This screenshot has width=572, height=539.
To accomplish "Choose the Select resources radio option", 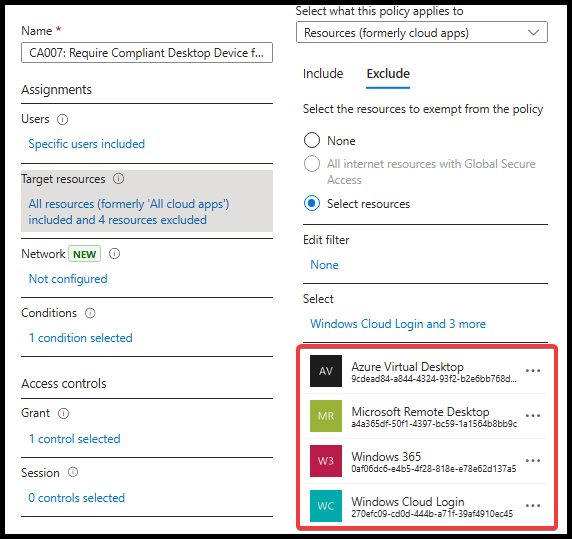I will [x=312, y=203].
